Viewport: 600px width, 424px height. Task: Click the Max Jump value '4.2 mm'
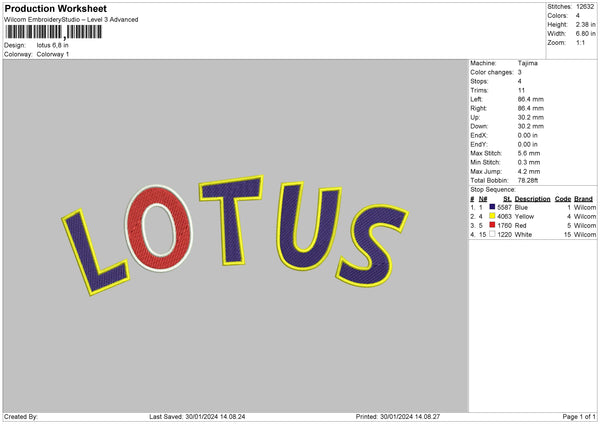(529, 171)
